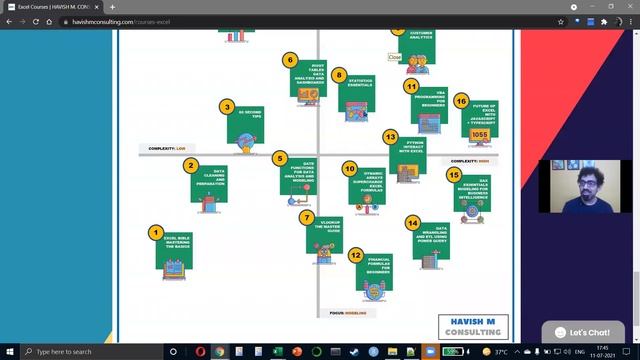Click the page vertical scrollbar thumb
Image resolution: width=640 pixels, height=360 pixels.
click(x=636, y=299)
